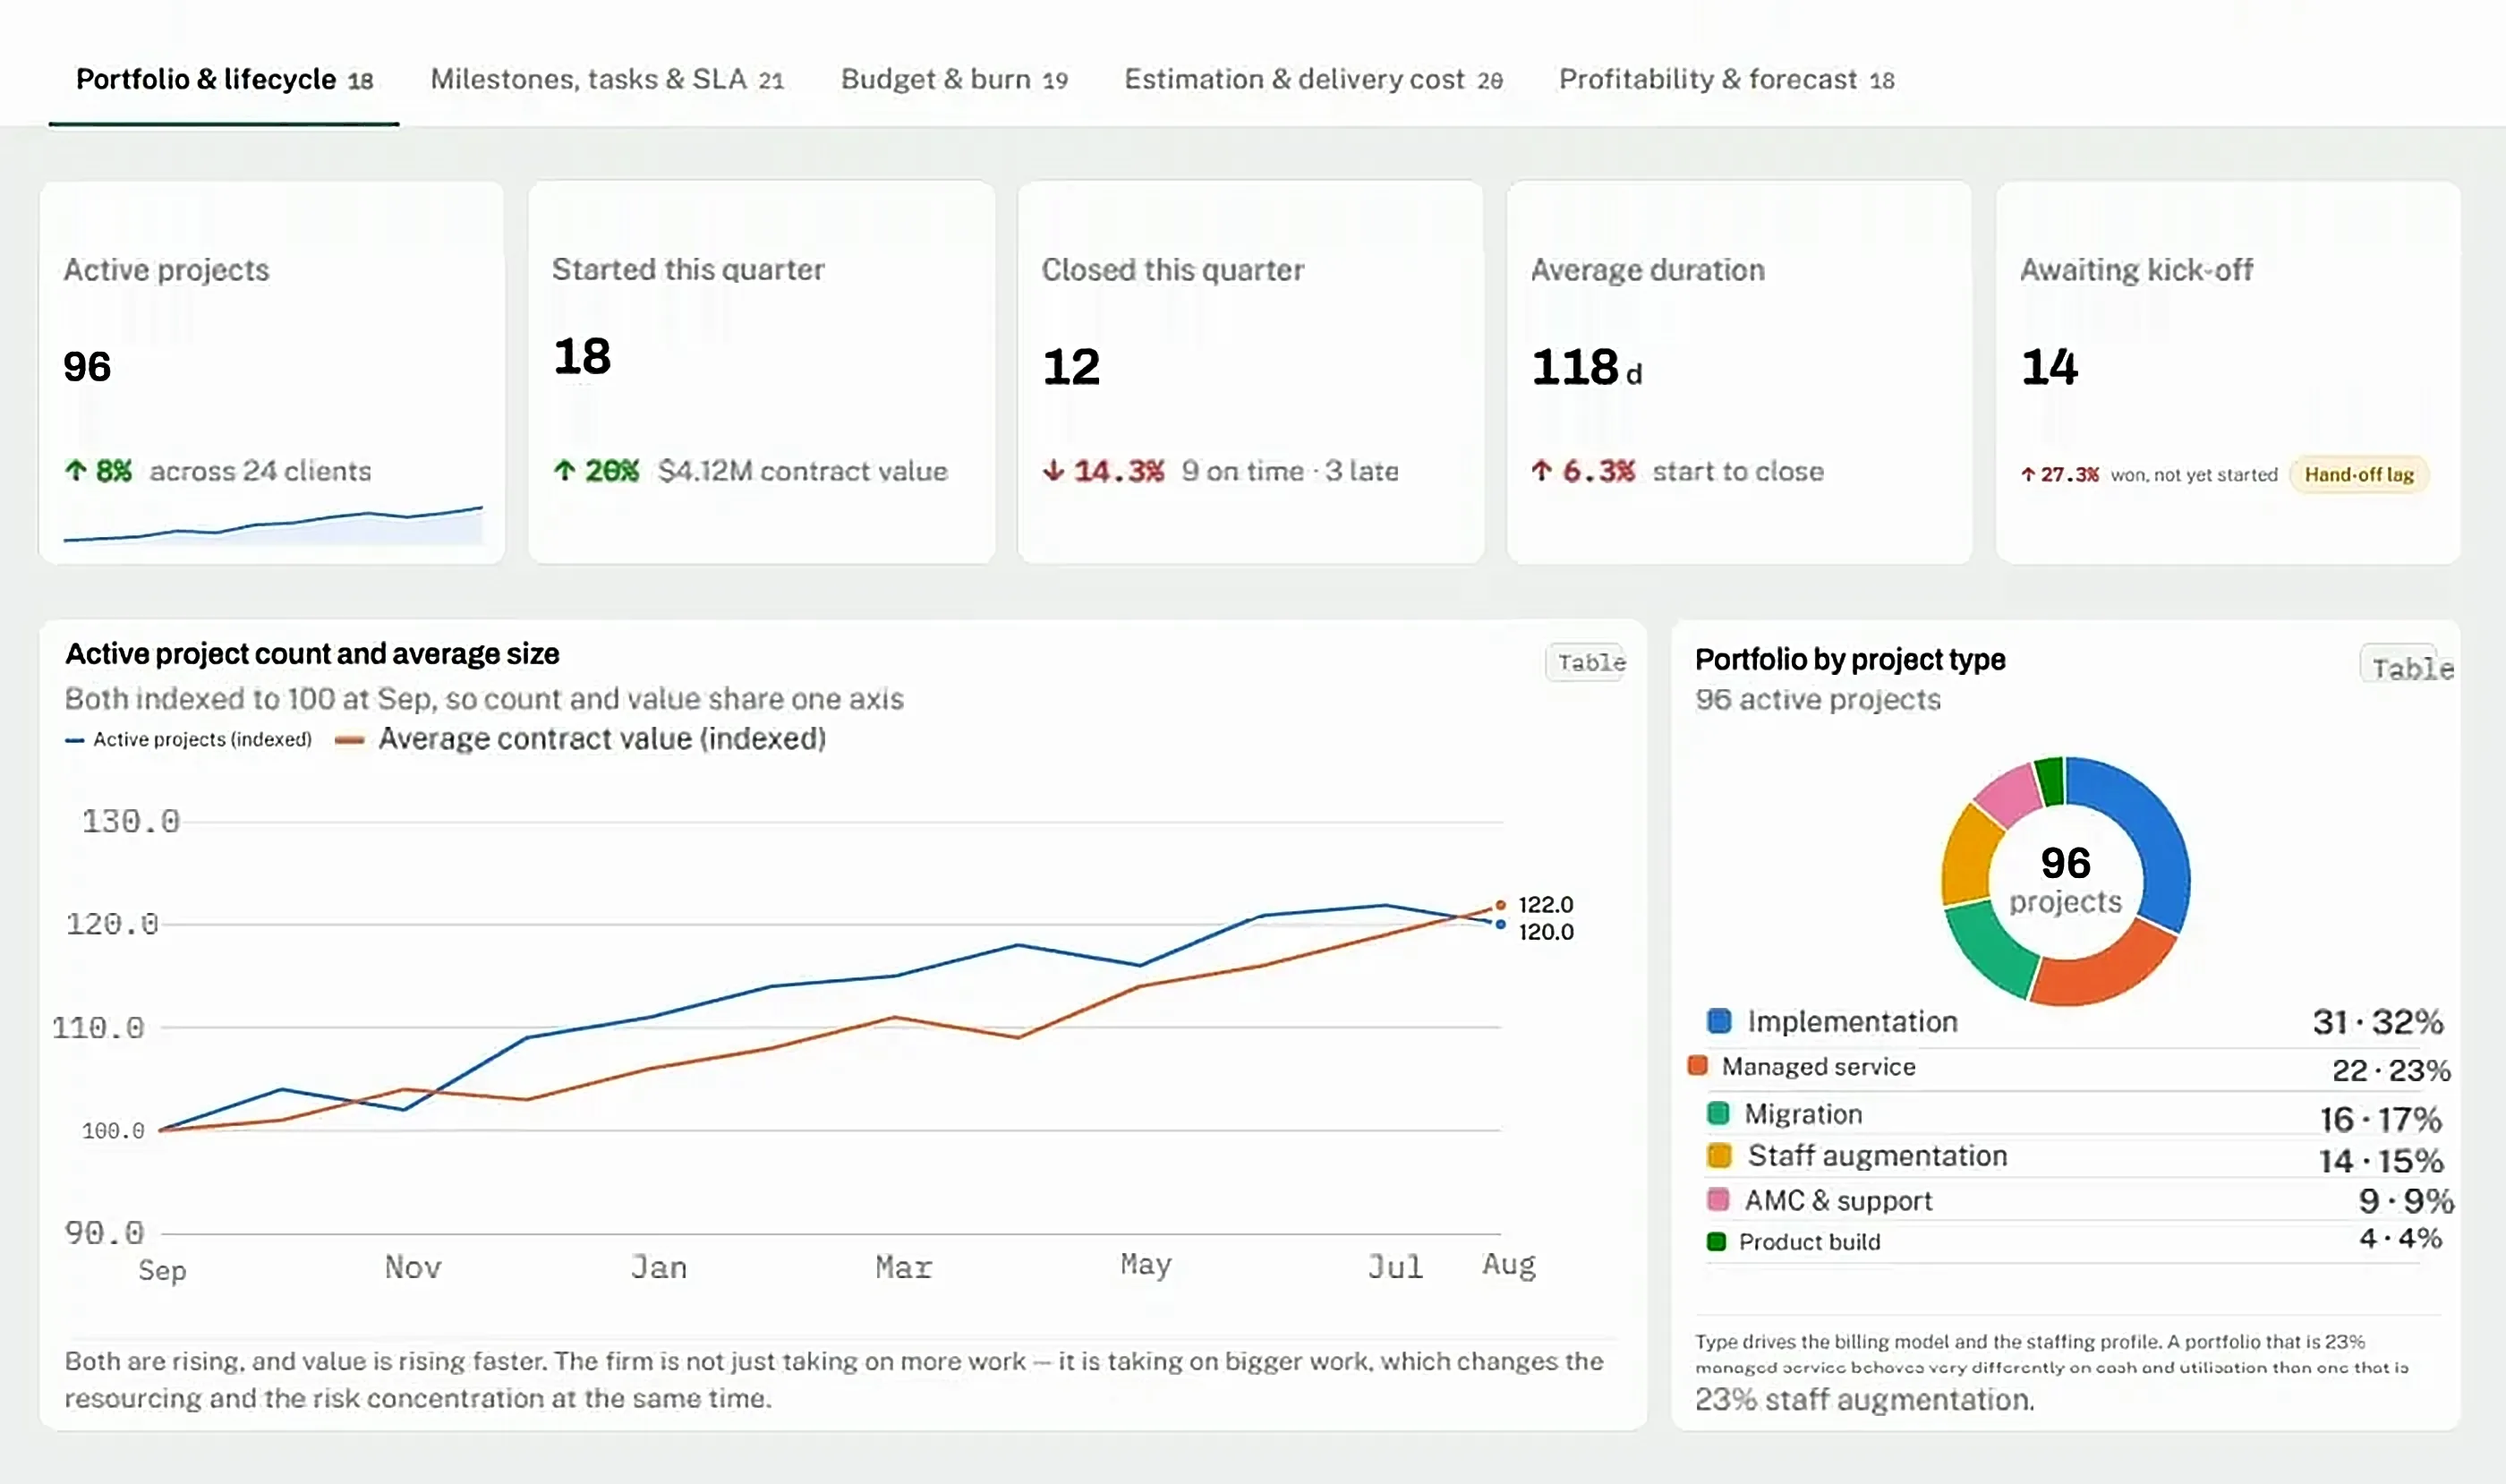Click the Implementation blue legend swatch
The width and height of the screenshot is (2506, 1484).
pyautogui.click(x=1719, y=1022)
